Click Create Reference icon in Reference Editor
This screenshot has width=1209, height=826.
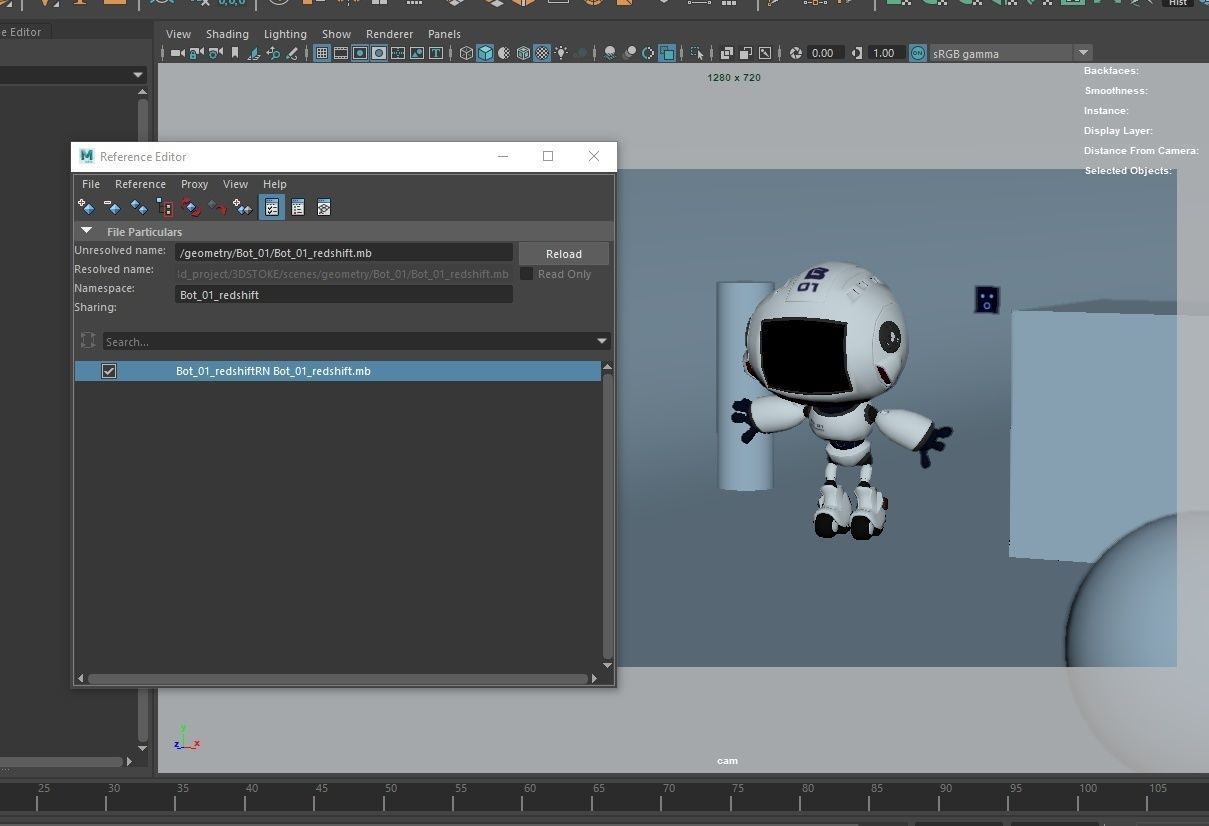pos(86,207)
